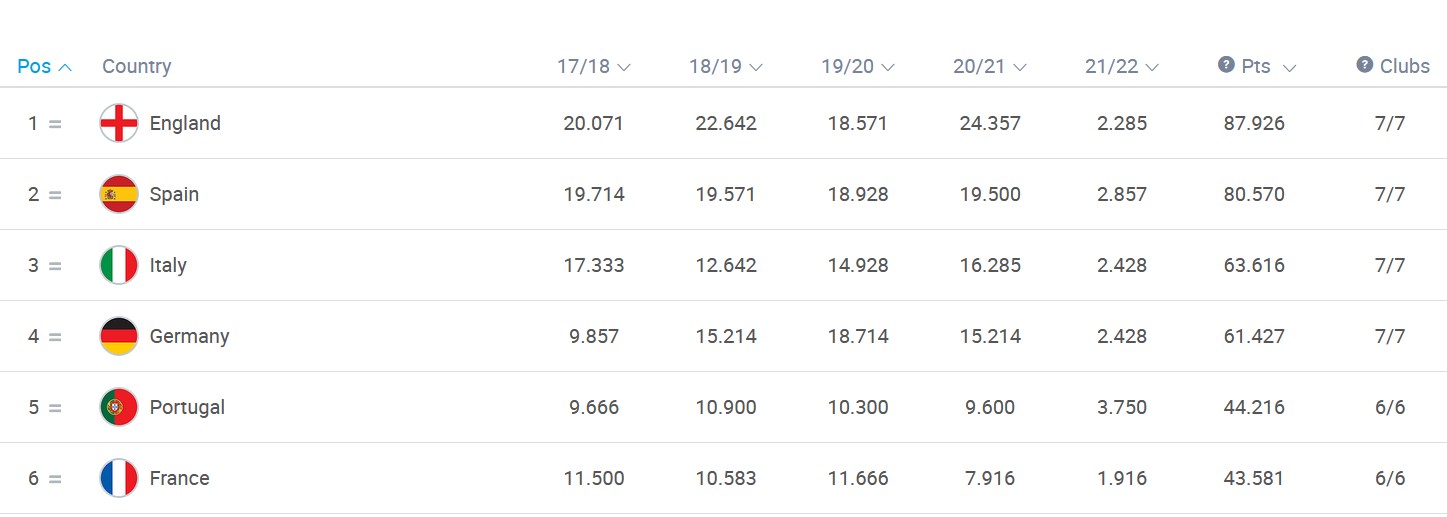Open the Clubs help question-mark icon
This screenshot has width=1447, height=517.
coord(1364,65)
